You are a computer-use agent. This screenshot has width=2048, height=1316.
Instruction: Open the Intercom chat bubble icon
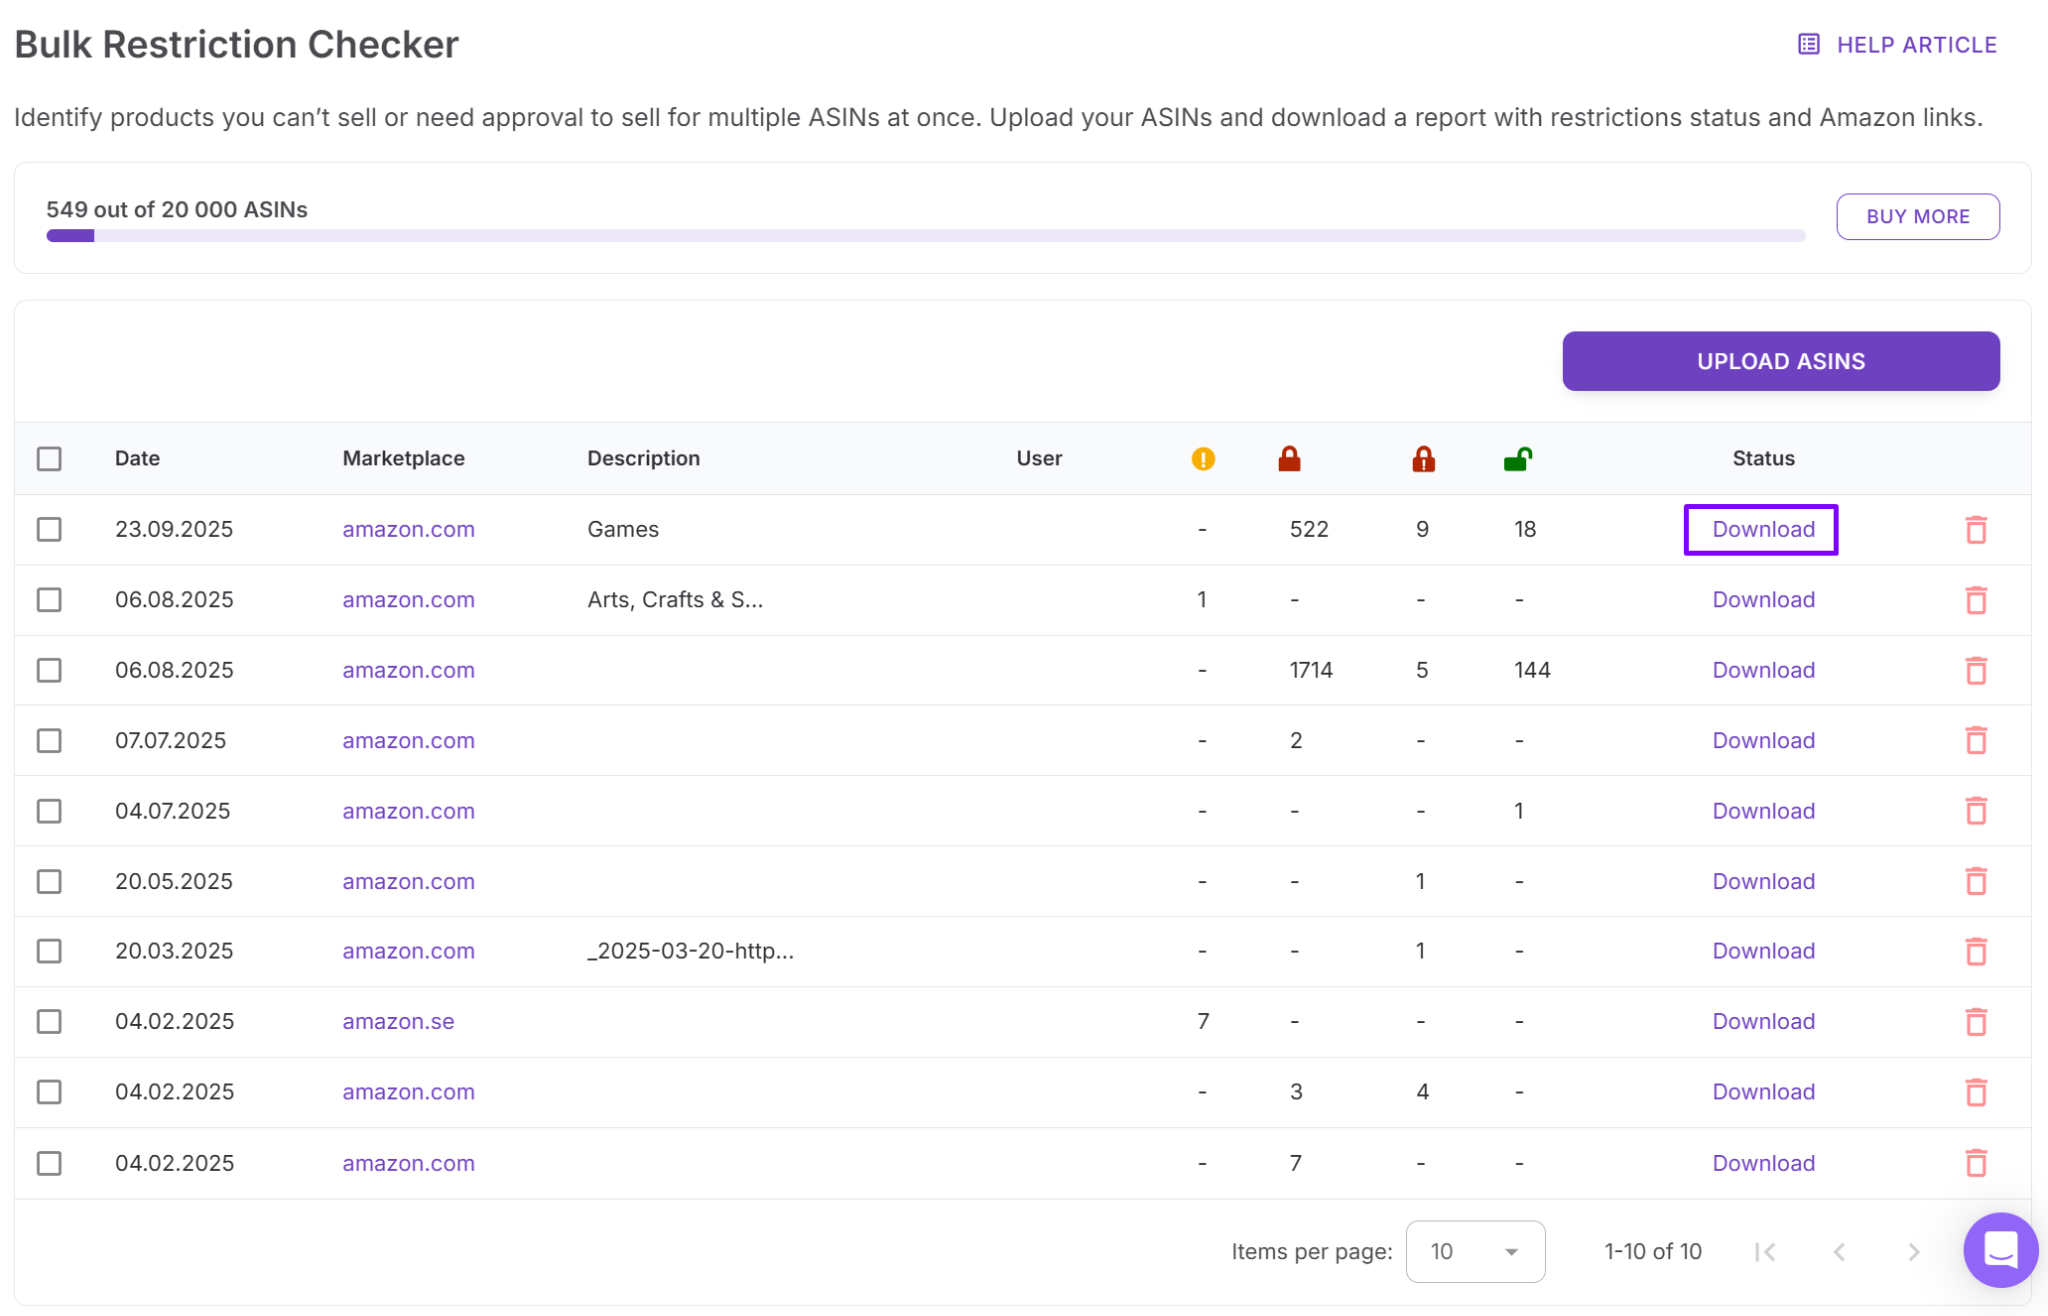(2000, 1249)
